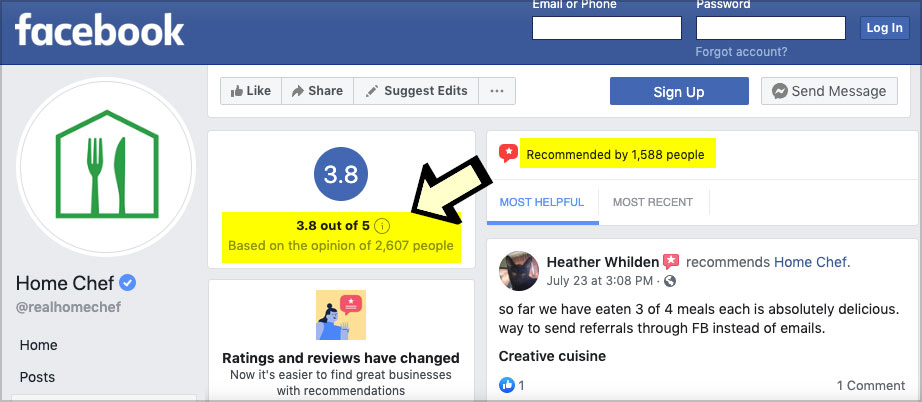The image size is (922, 402).
Task: Click the red recommendation star icon at top
Action: click(x=508, y=154)
